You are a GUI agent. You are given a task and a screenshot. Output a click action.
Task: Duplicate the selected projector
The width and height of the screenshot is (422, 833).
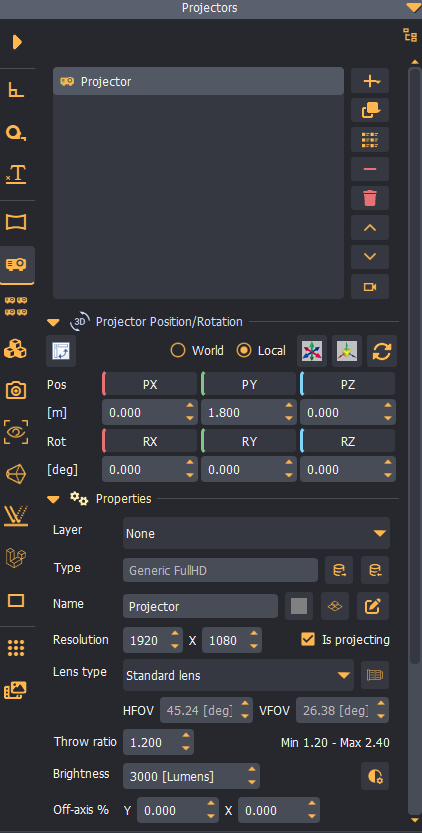370,110
